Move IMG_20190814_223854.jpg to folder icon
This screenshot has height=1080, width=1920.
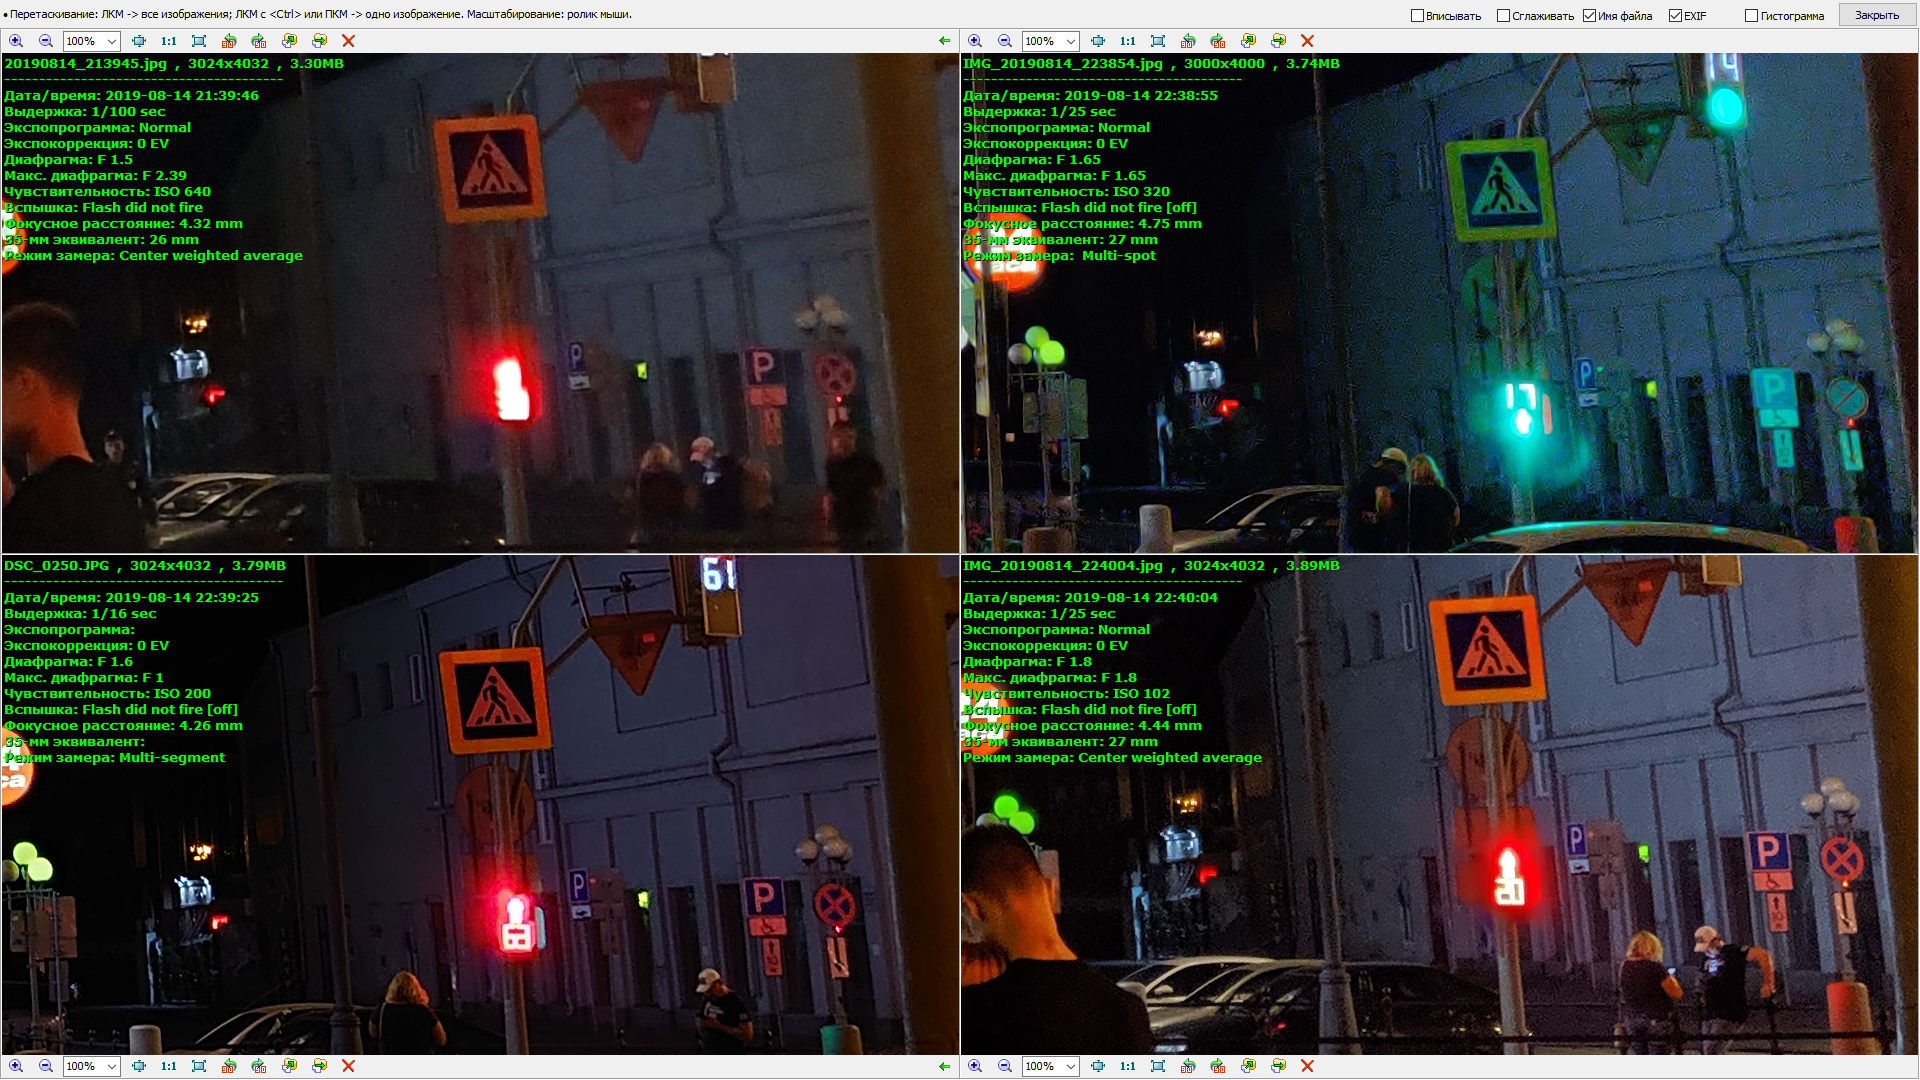tap(1278, 41)
